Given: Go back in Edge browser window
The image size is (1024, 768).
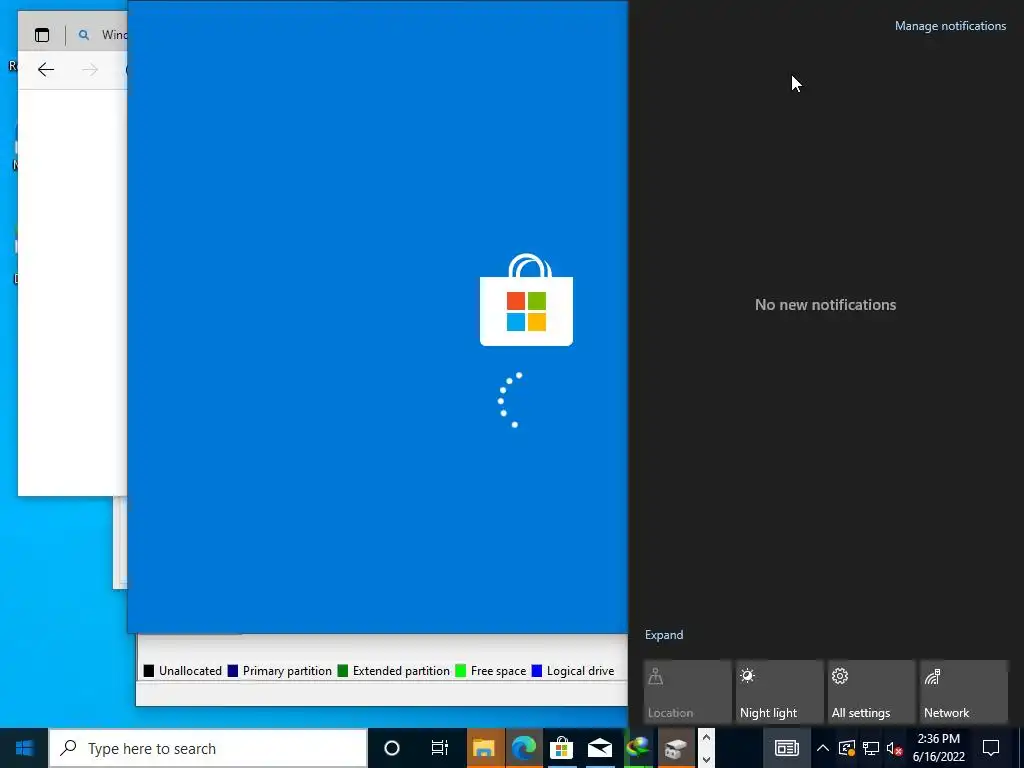Looking at the screenshot, I should point(46,70).
